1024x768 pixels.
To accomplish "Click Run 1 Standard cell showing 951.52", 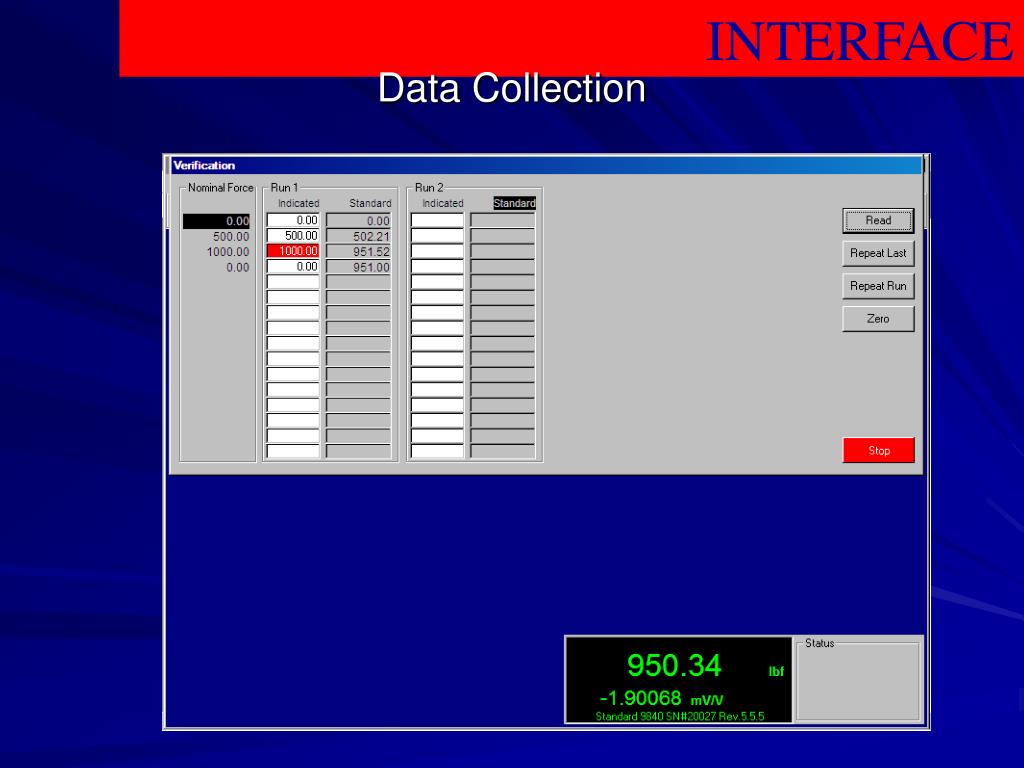I will click(359, 251).
